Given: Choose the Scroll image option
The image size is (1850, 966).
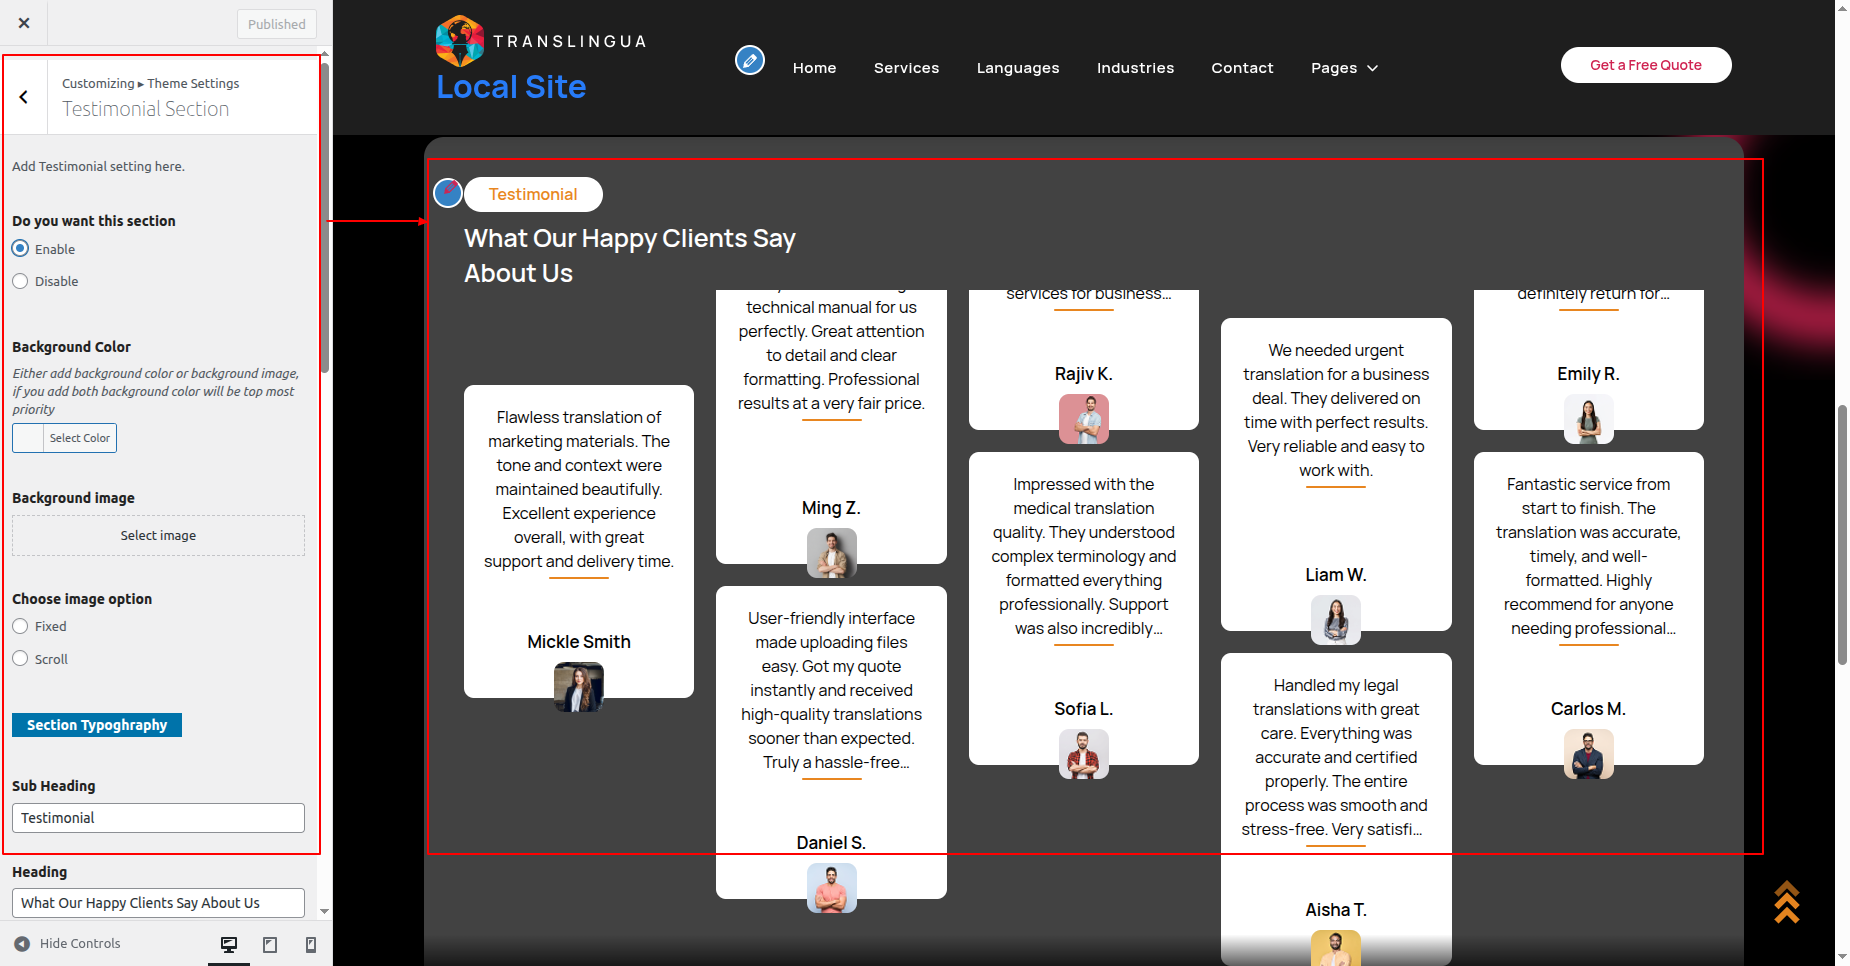Looking at the screenshot, I should coord(21,659).
